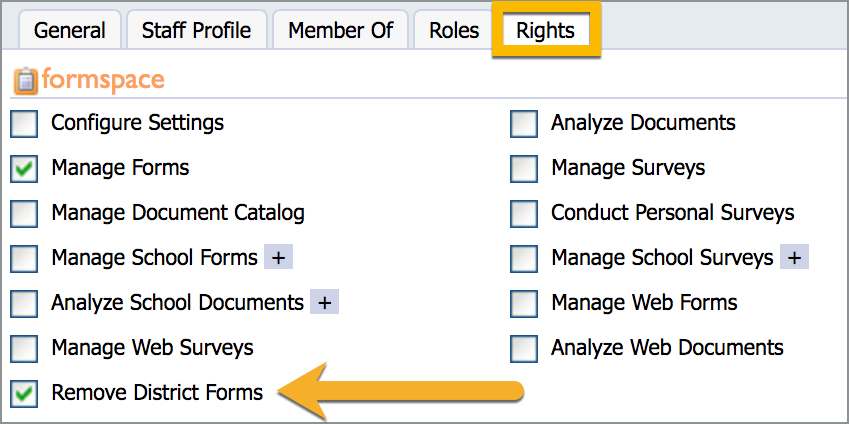Check the Manage Web Forms box
This screenshot has height=424, width=849.
524,303
